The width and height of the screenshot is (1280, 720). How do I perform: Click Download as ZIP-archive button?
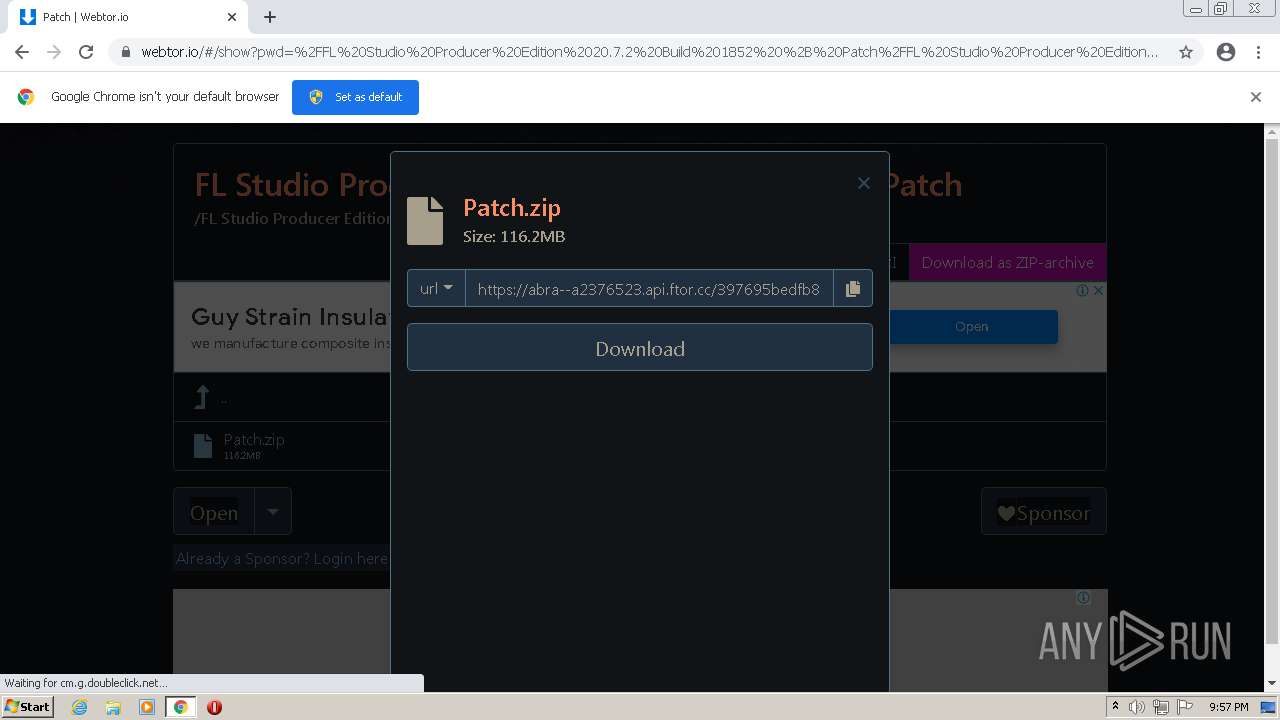1007,263
